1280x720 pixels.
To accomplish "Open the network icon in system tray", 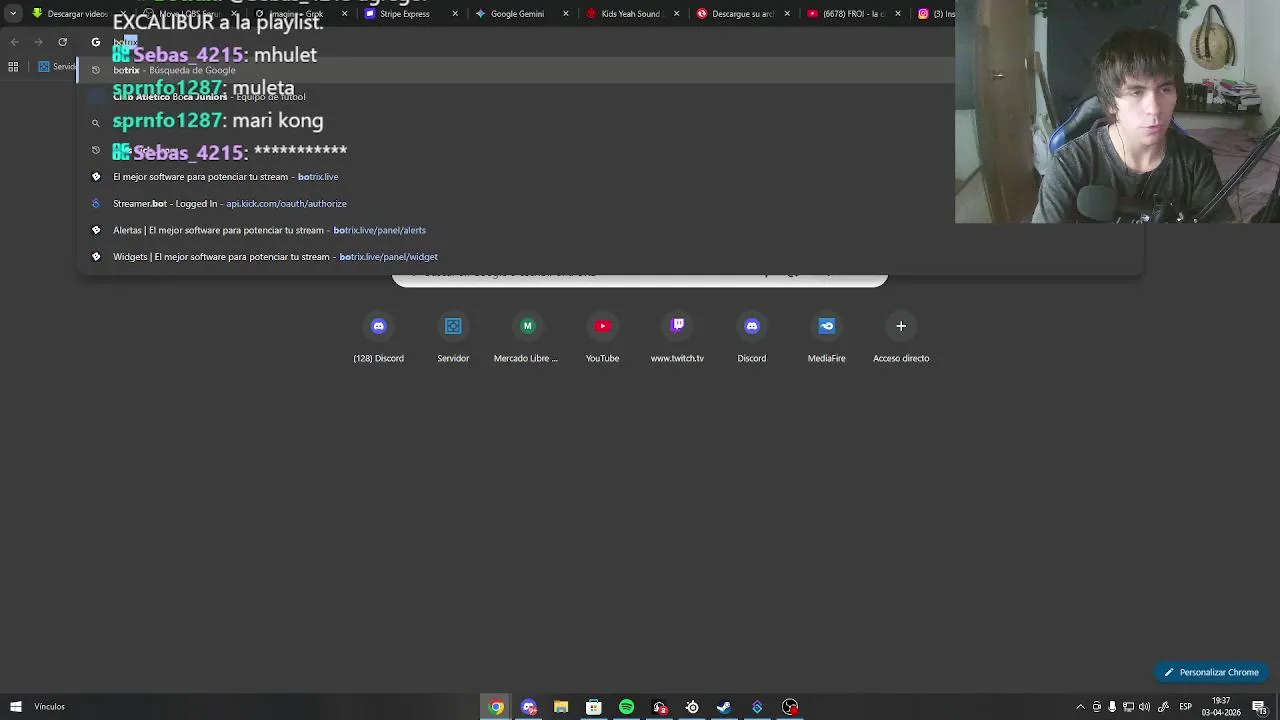I will tap(1129, 707).
